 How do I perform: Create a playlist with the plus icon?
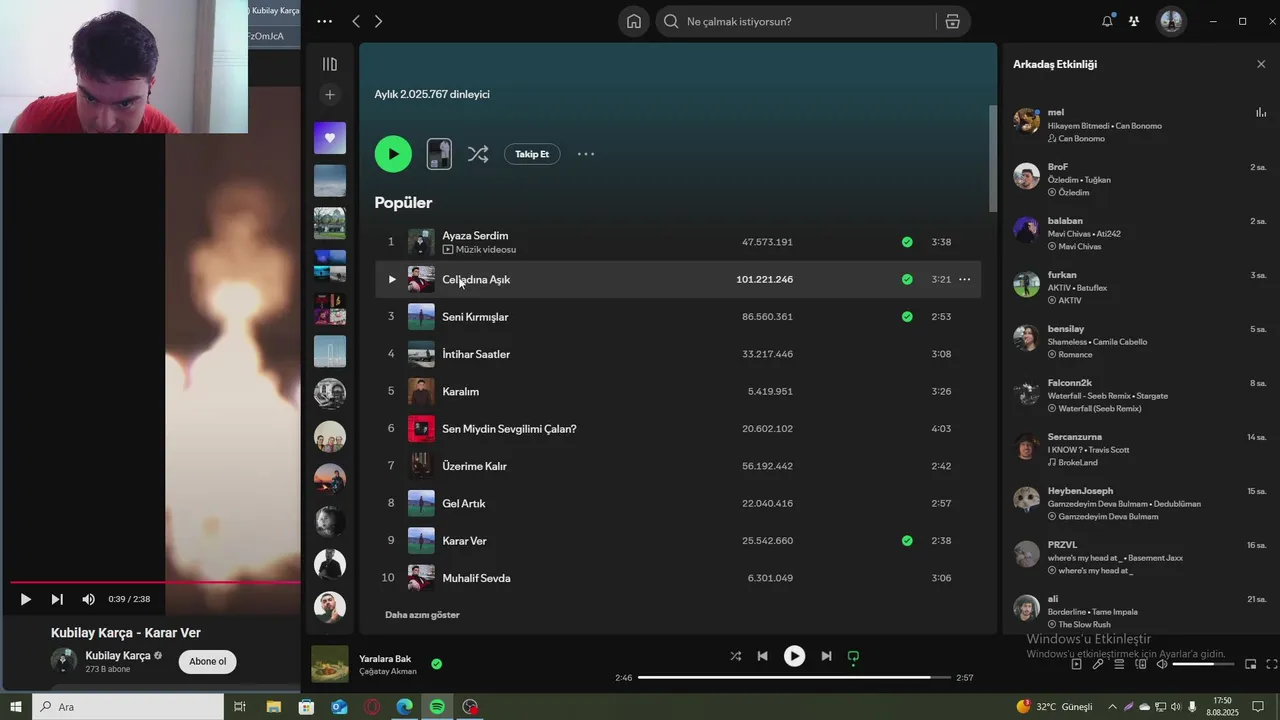click(330, 95)
